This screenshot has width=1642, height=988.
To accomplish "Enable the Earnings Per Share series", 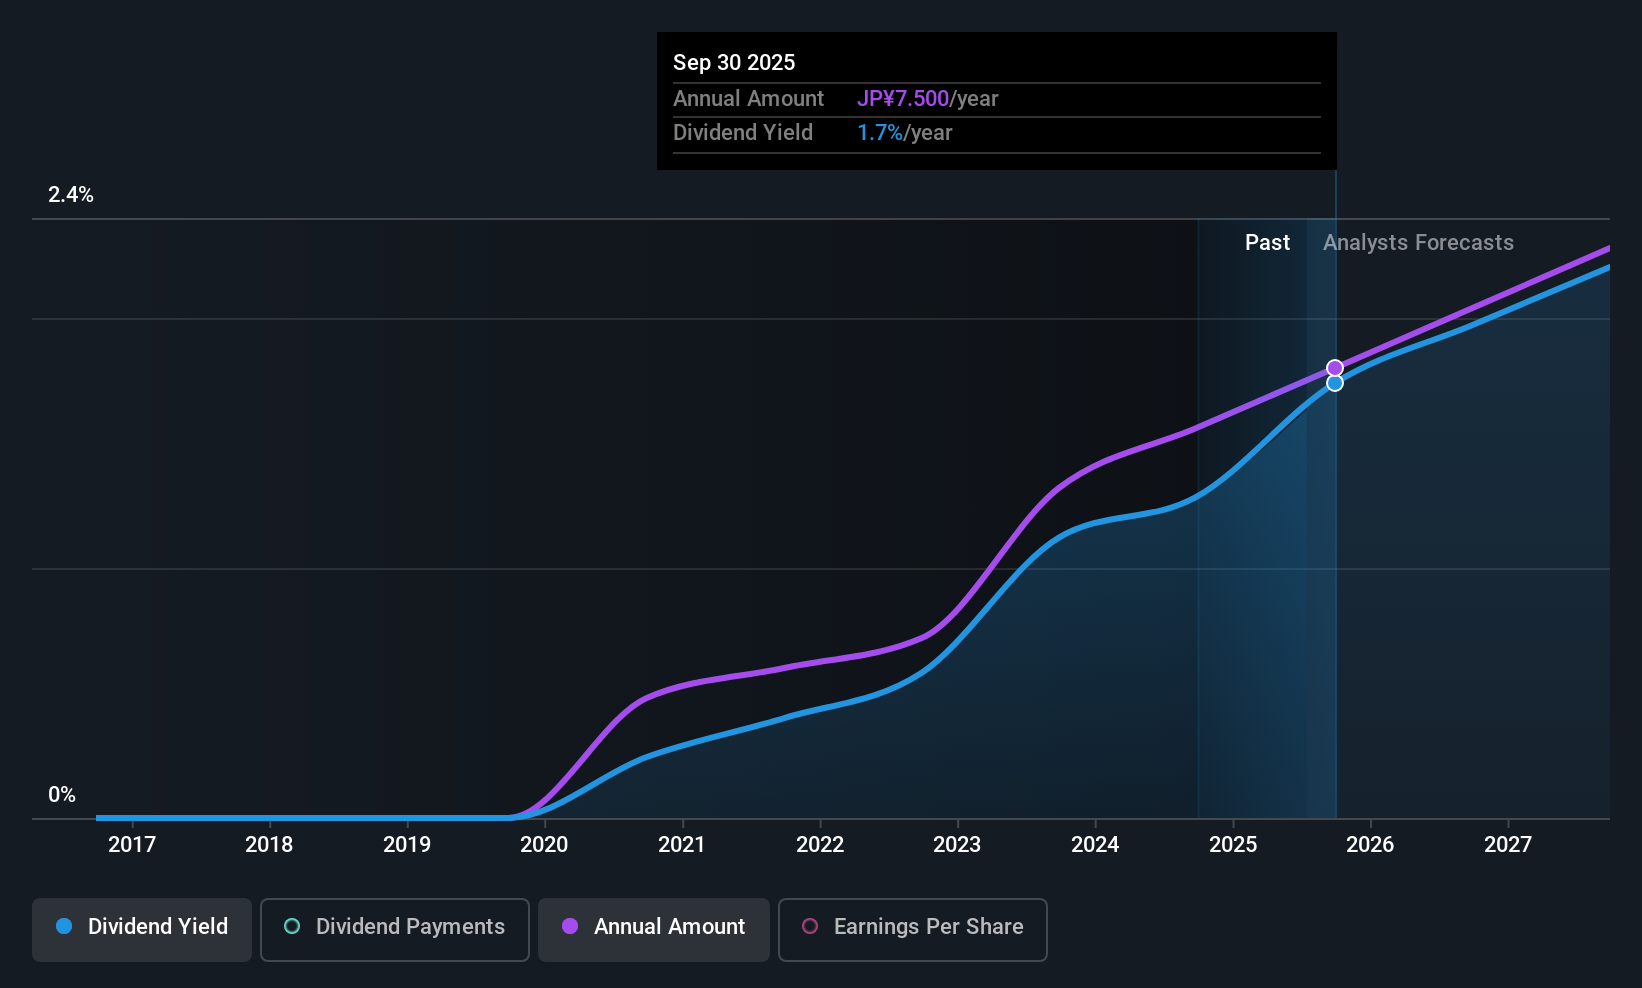I will [913, 929].
